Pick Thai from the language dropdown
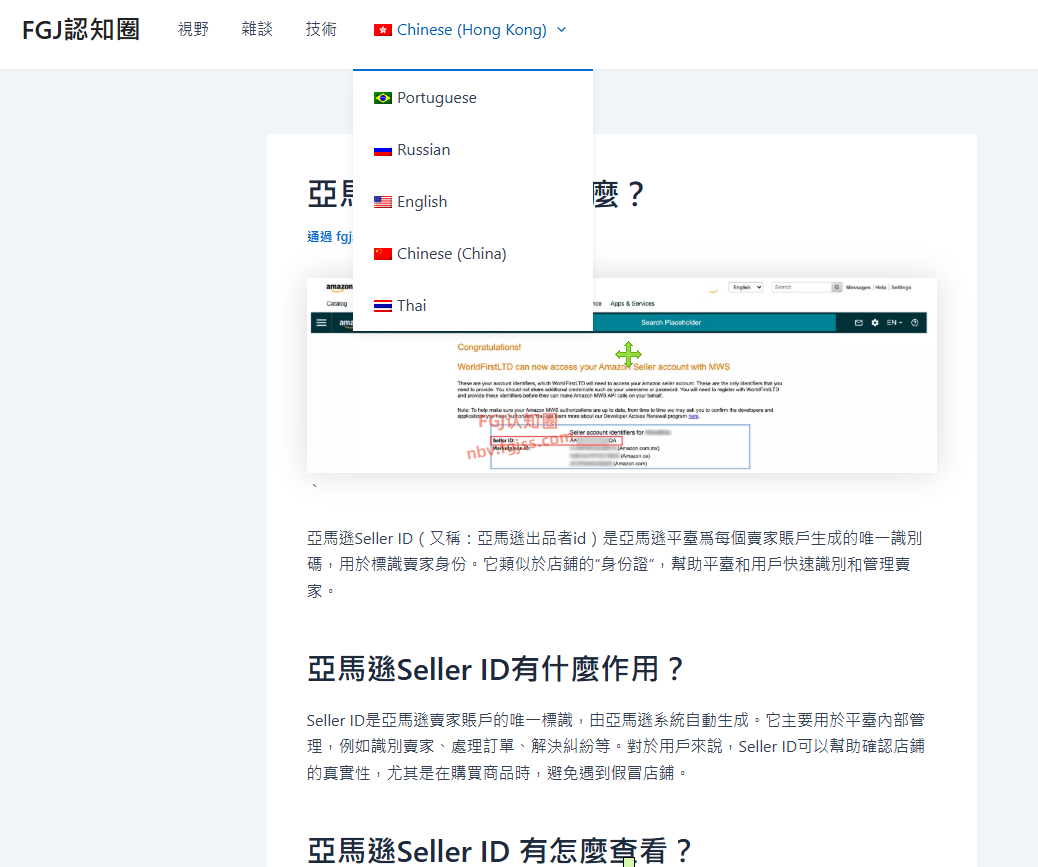1038x867 pixels. (x=412, y=306)
